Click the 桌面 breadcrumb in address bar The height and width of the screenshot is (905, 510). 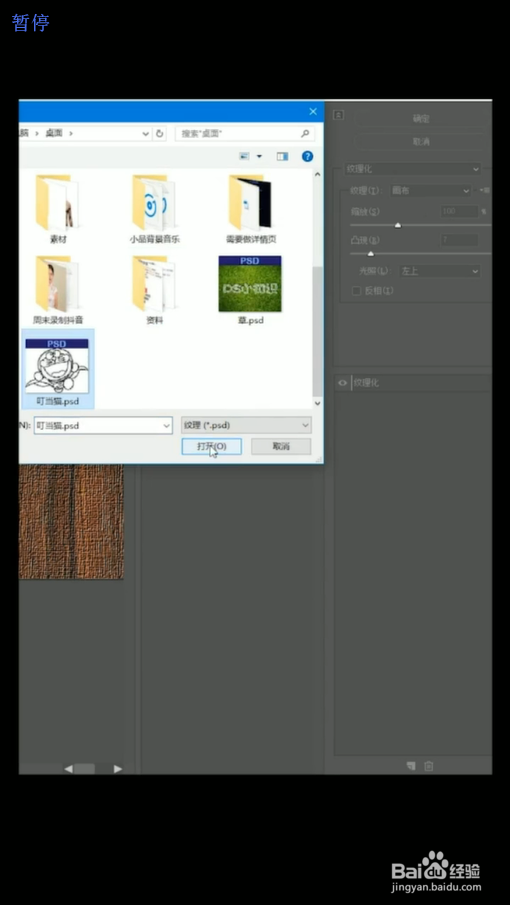pyautogui.click(x=54, y=133)
